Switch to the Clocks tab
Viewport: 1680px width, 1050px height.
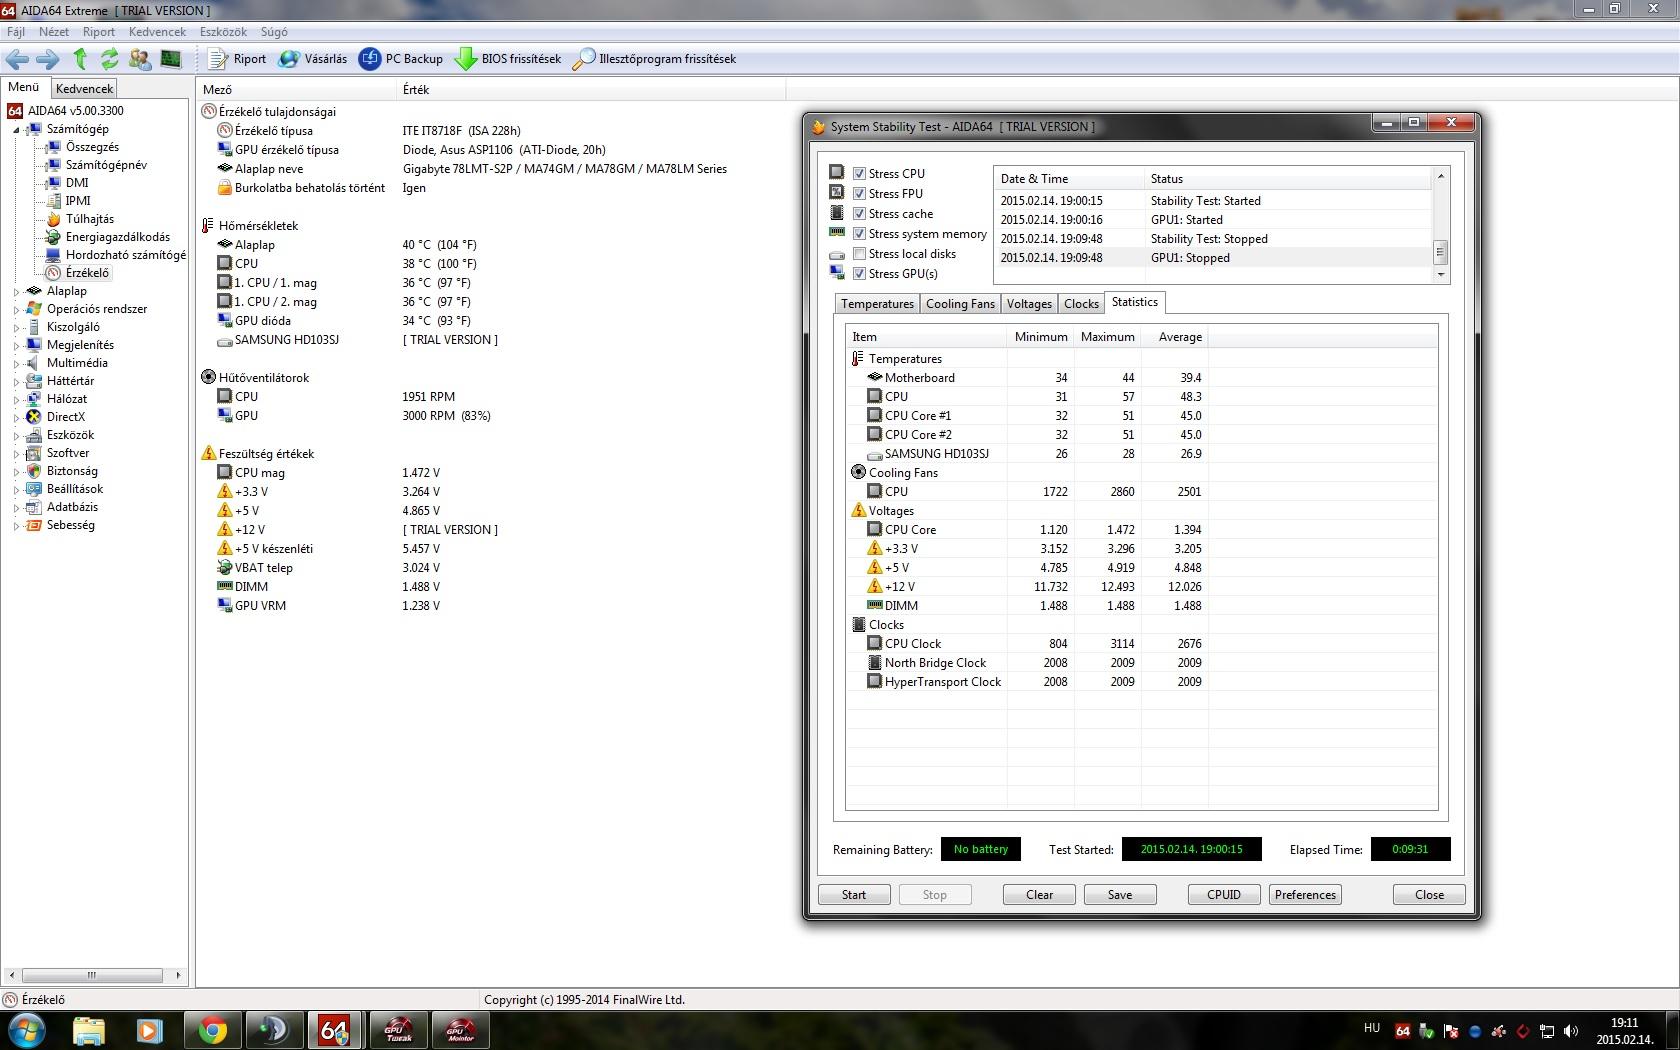(x=1081, y=304)
